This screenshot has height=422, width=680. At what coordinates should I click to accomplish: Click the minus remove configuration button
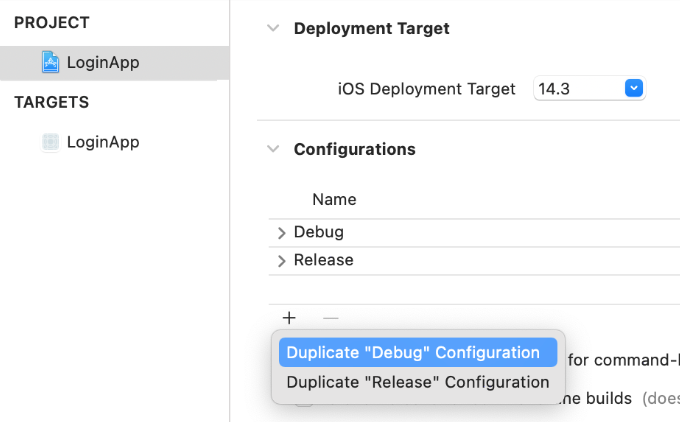point(331,318)
